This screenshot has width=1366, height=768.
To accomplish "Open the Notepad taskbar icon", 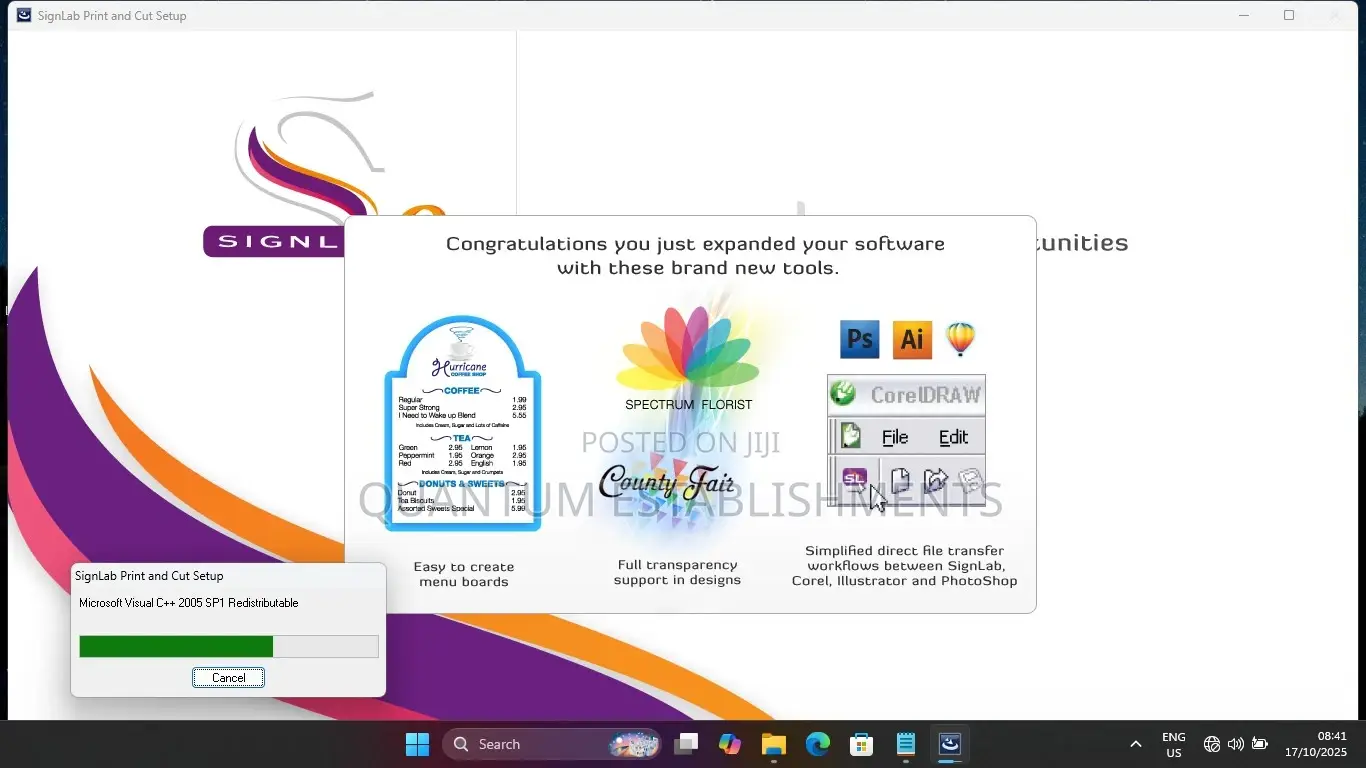I will [x=906, y=744].
